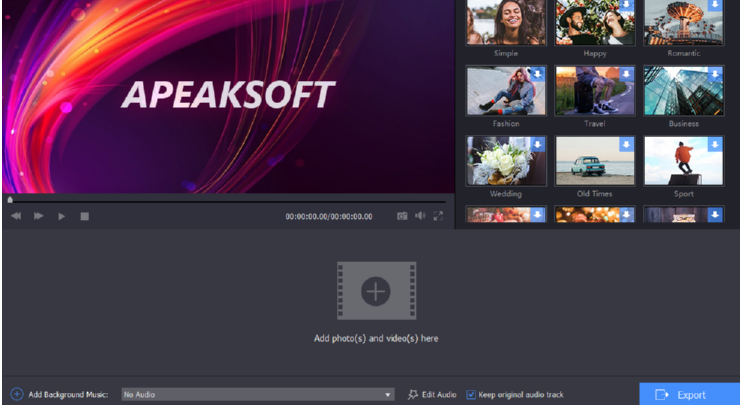This screenshot has width=740, height=405.
Task: Click the Add Background Music plus icon
Action: tap(17, 394)
